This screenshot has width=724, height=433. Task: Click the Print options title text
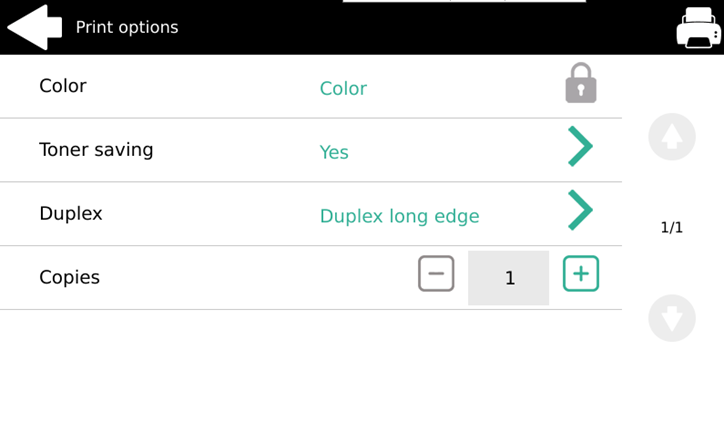click(127, 27)
